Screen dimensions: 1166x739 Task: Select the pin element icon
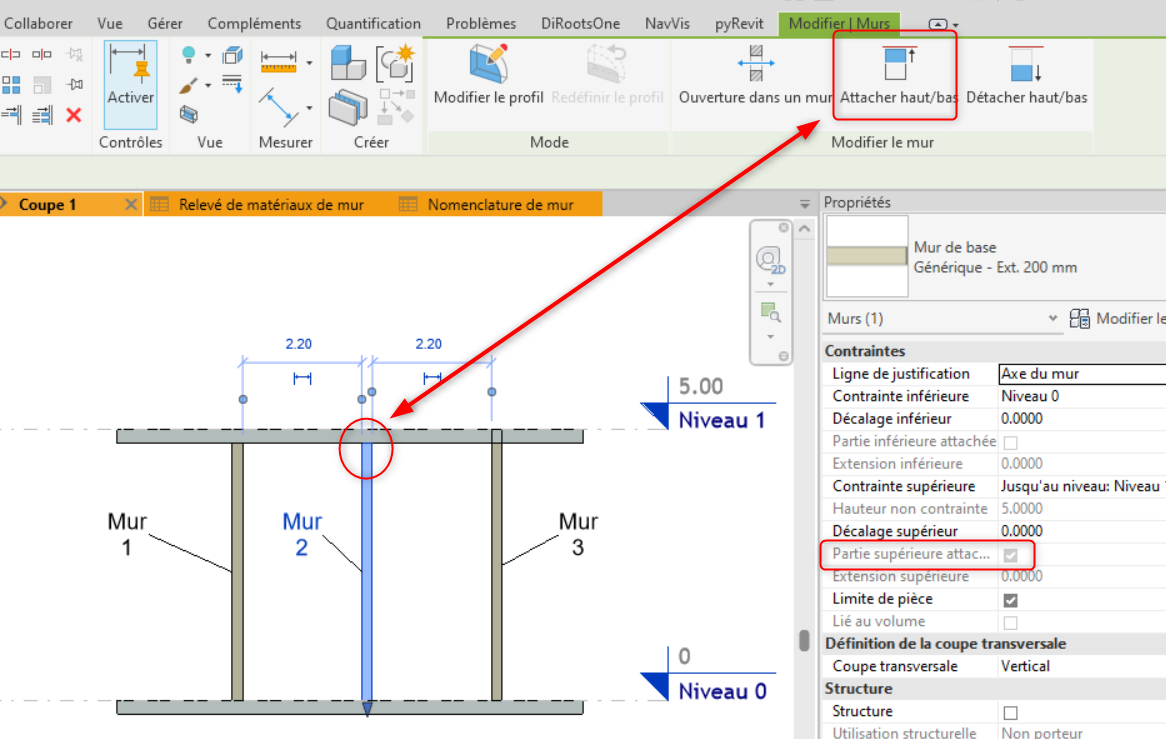point(74,85)
